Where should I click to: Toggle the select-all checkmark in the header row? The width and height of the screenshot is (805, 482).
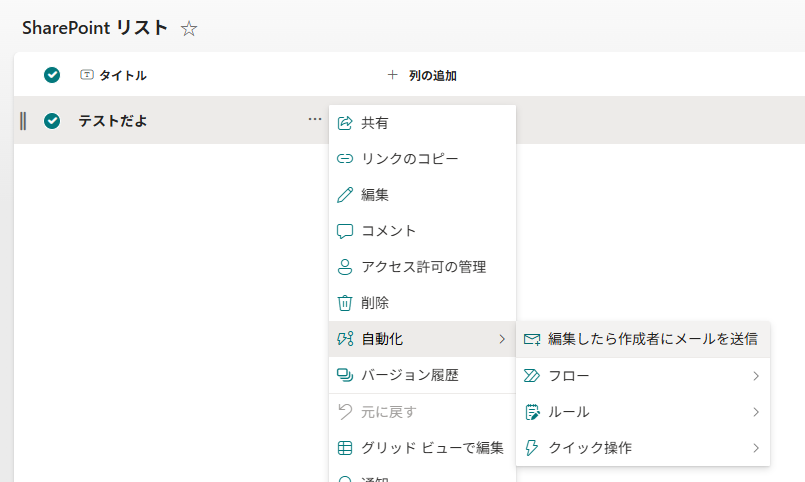pyautogui.click(x=52, y=75)
